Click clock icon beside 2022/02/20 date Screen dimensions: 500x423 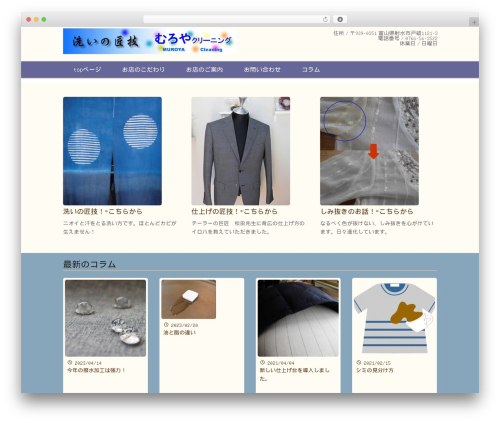click(x=166, y=325)
